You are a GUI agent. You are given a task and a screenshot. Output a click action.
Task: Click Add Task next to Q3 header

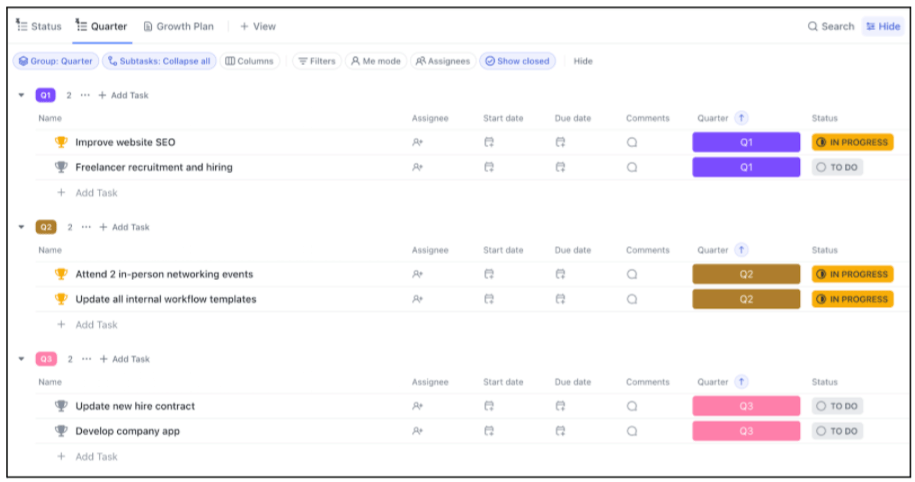124,359
